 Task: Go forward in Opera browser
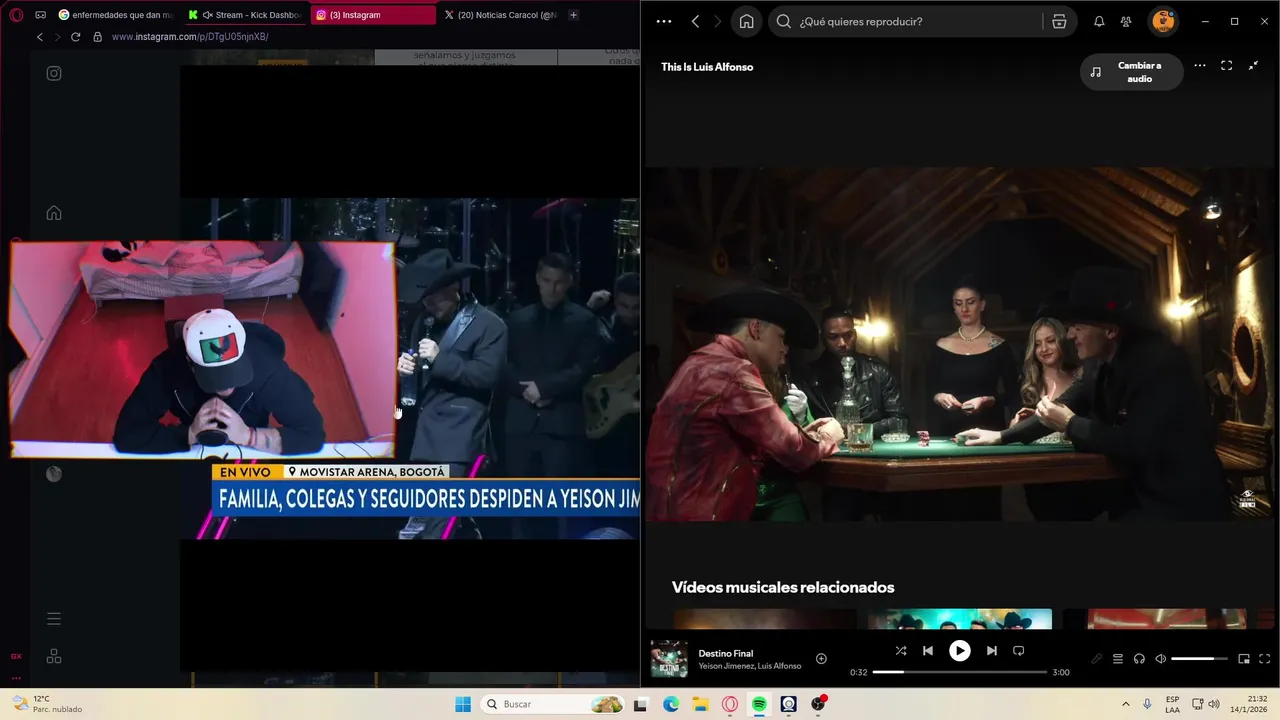click(57, 37)
